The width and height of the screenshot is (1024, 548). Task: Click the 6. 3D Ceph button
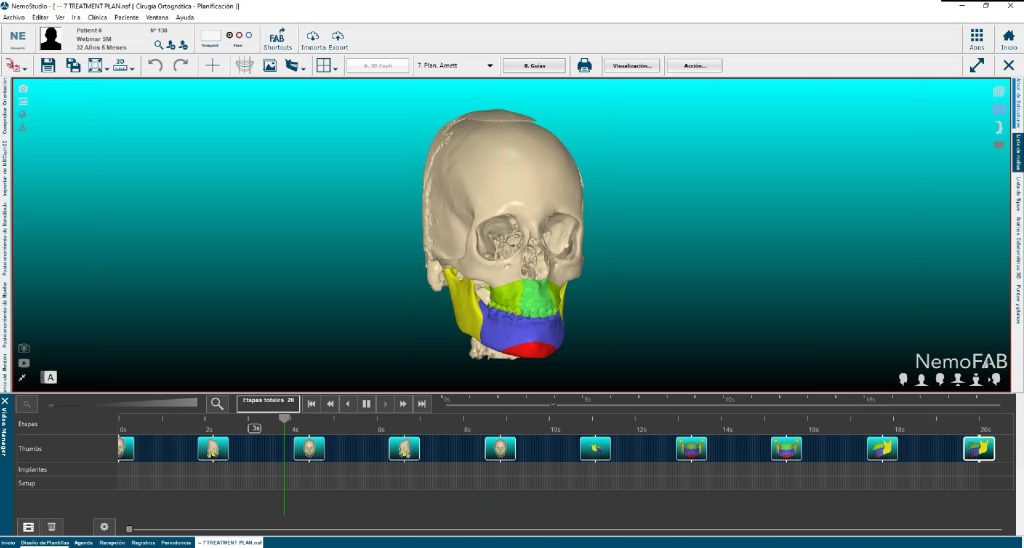378,66
